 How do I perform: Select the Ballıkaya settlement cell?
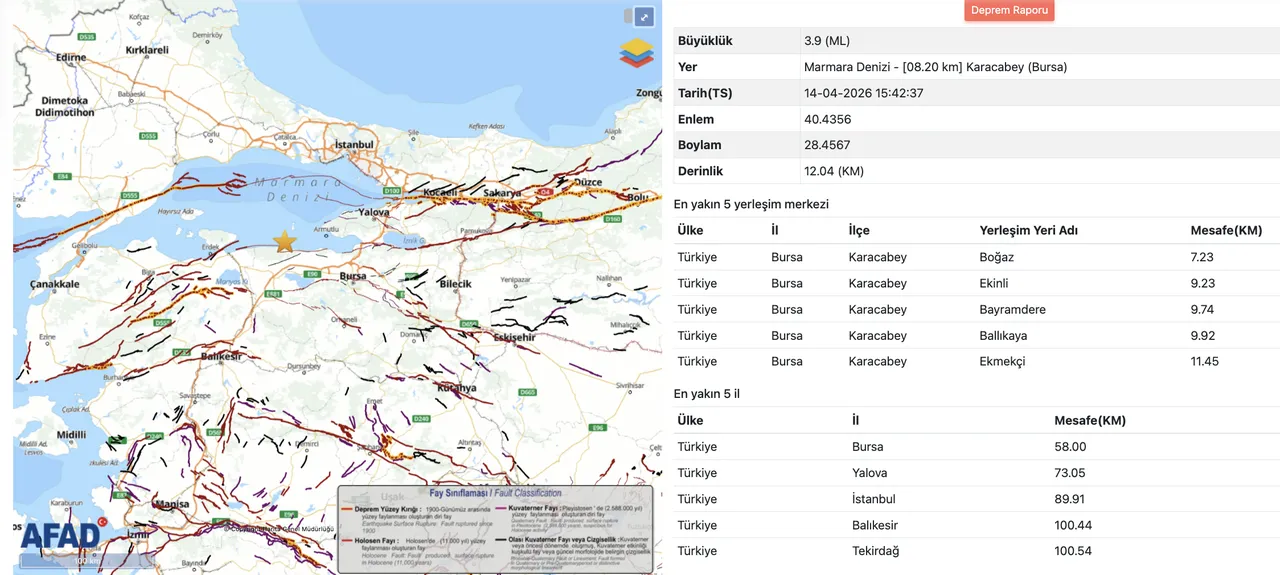pos(1003,335)
